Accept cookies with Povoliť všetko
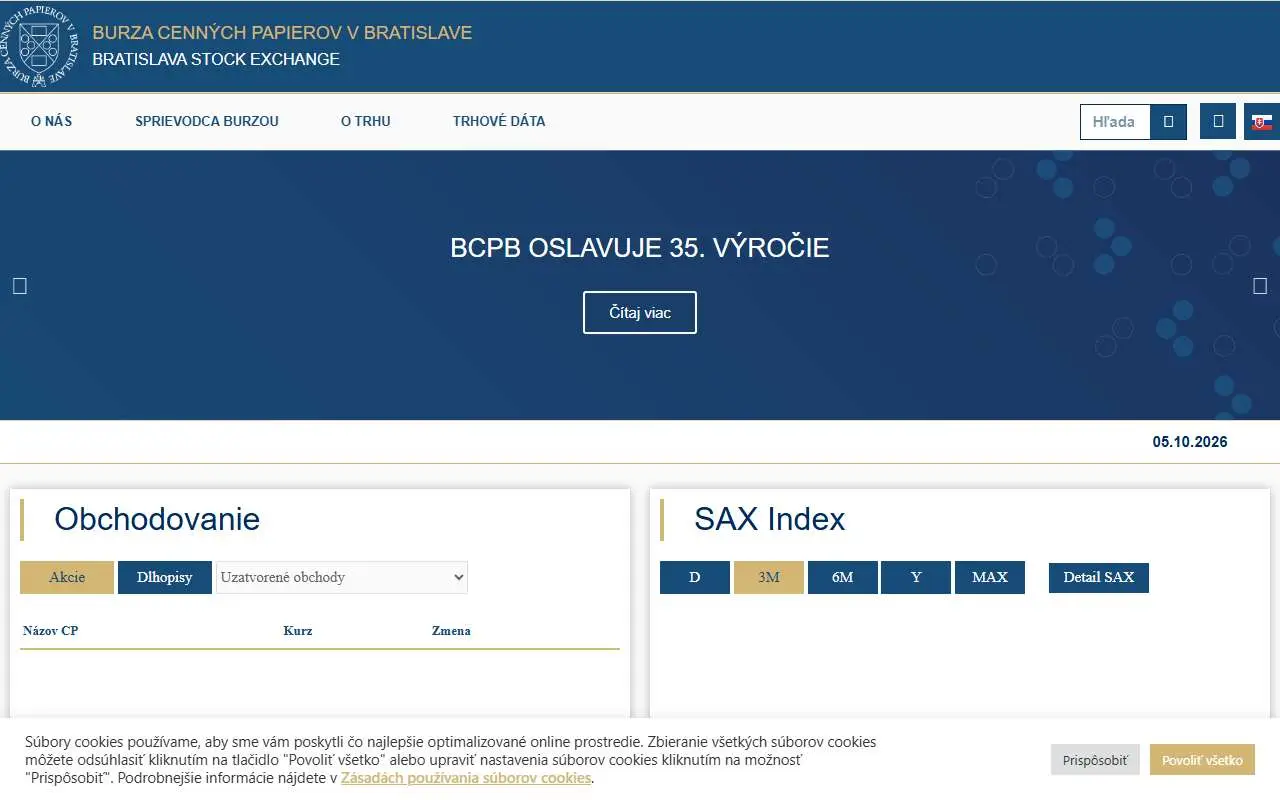The image size is (1280, 800). (1202, 760)
